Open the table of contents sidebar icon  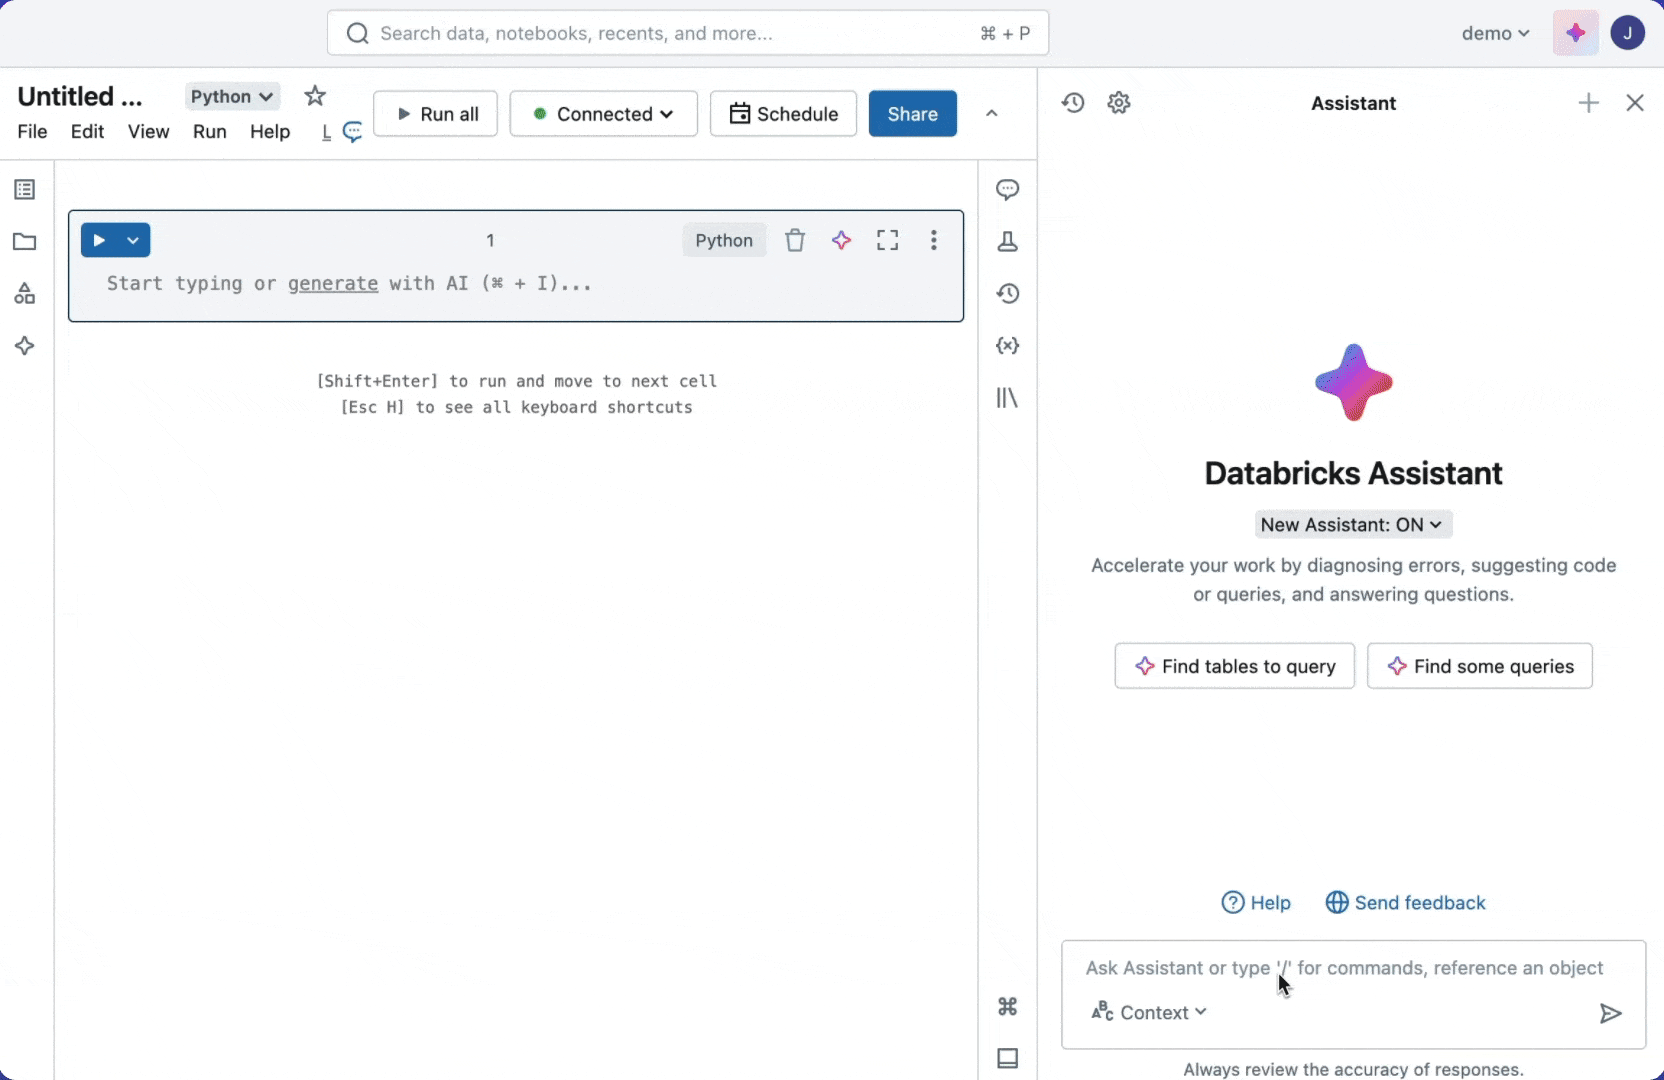pyautogui.click(x=25, y=189)
